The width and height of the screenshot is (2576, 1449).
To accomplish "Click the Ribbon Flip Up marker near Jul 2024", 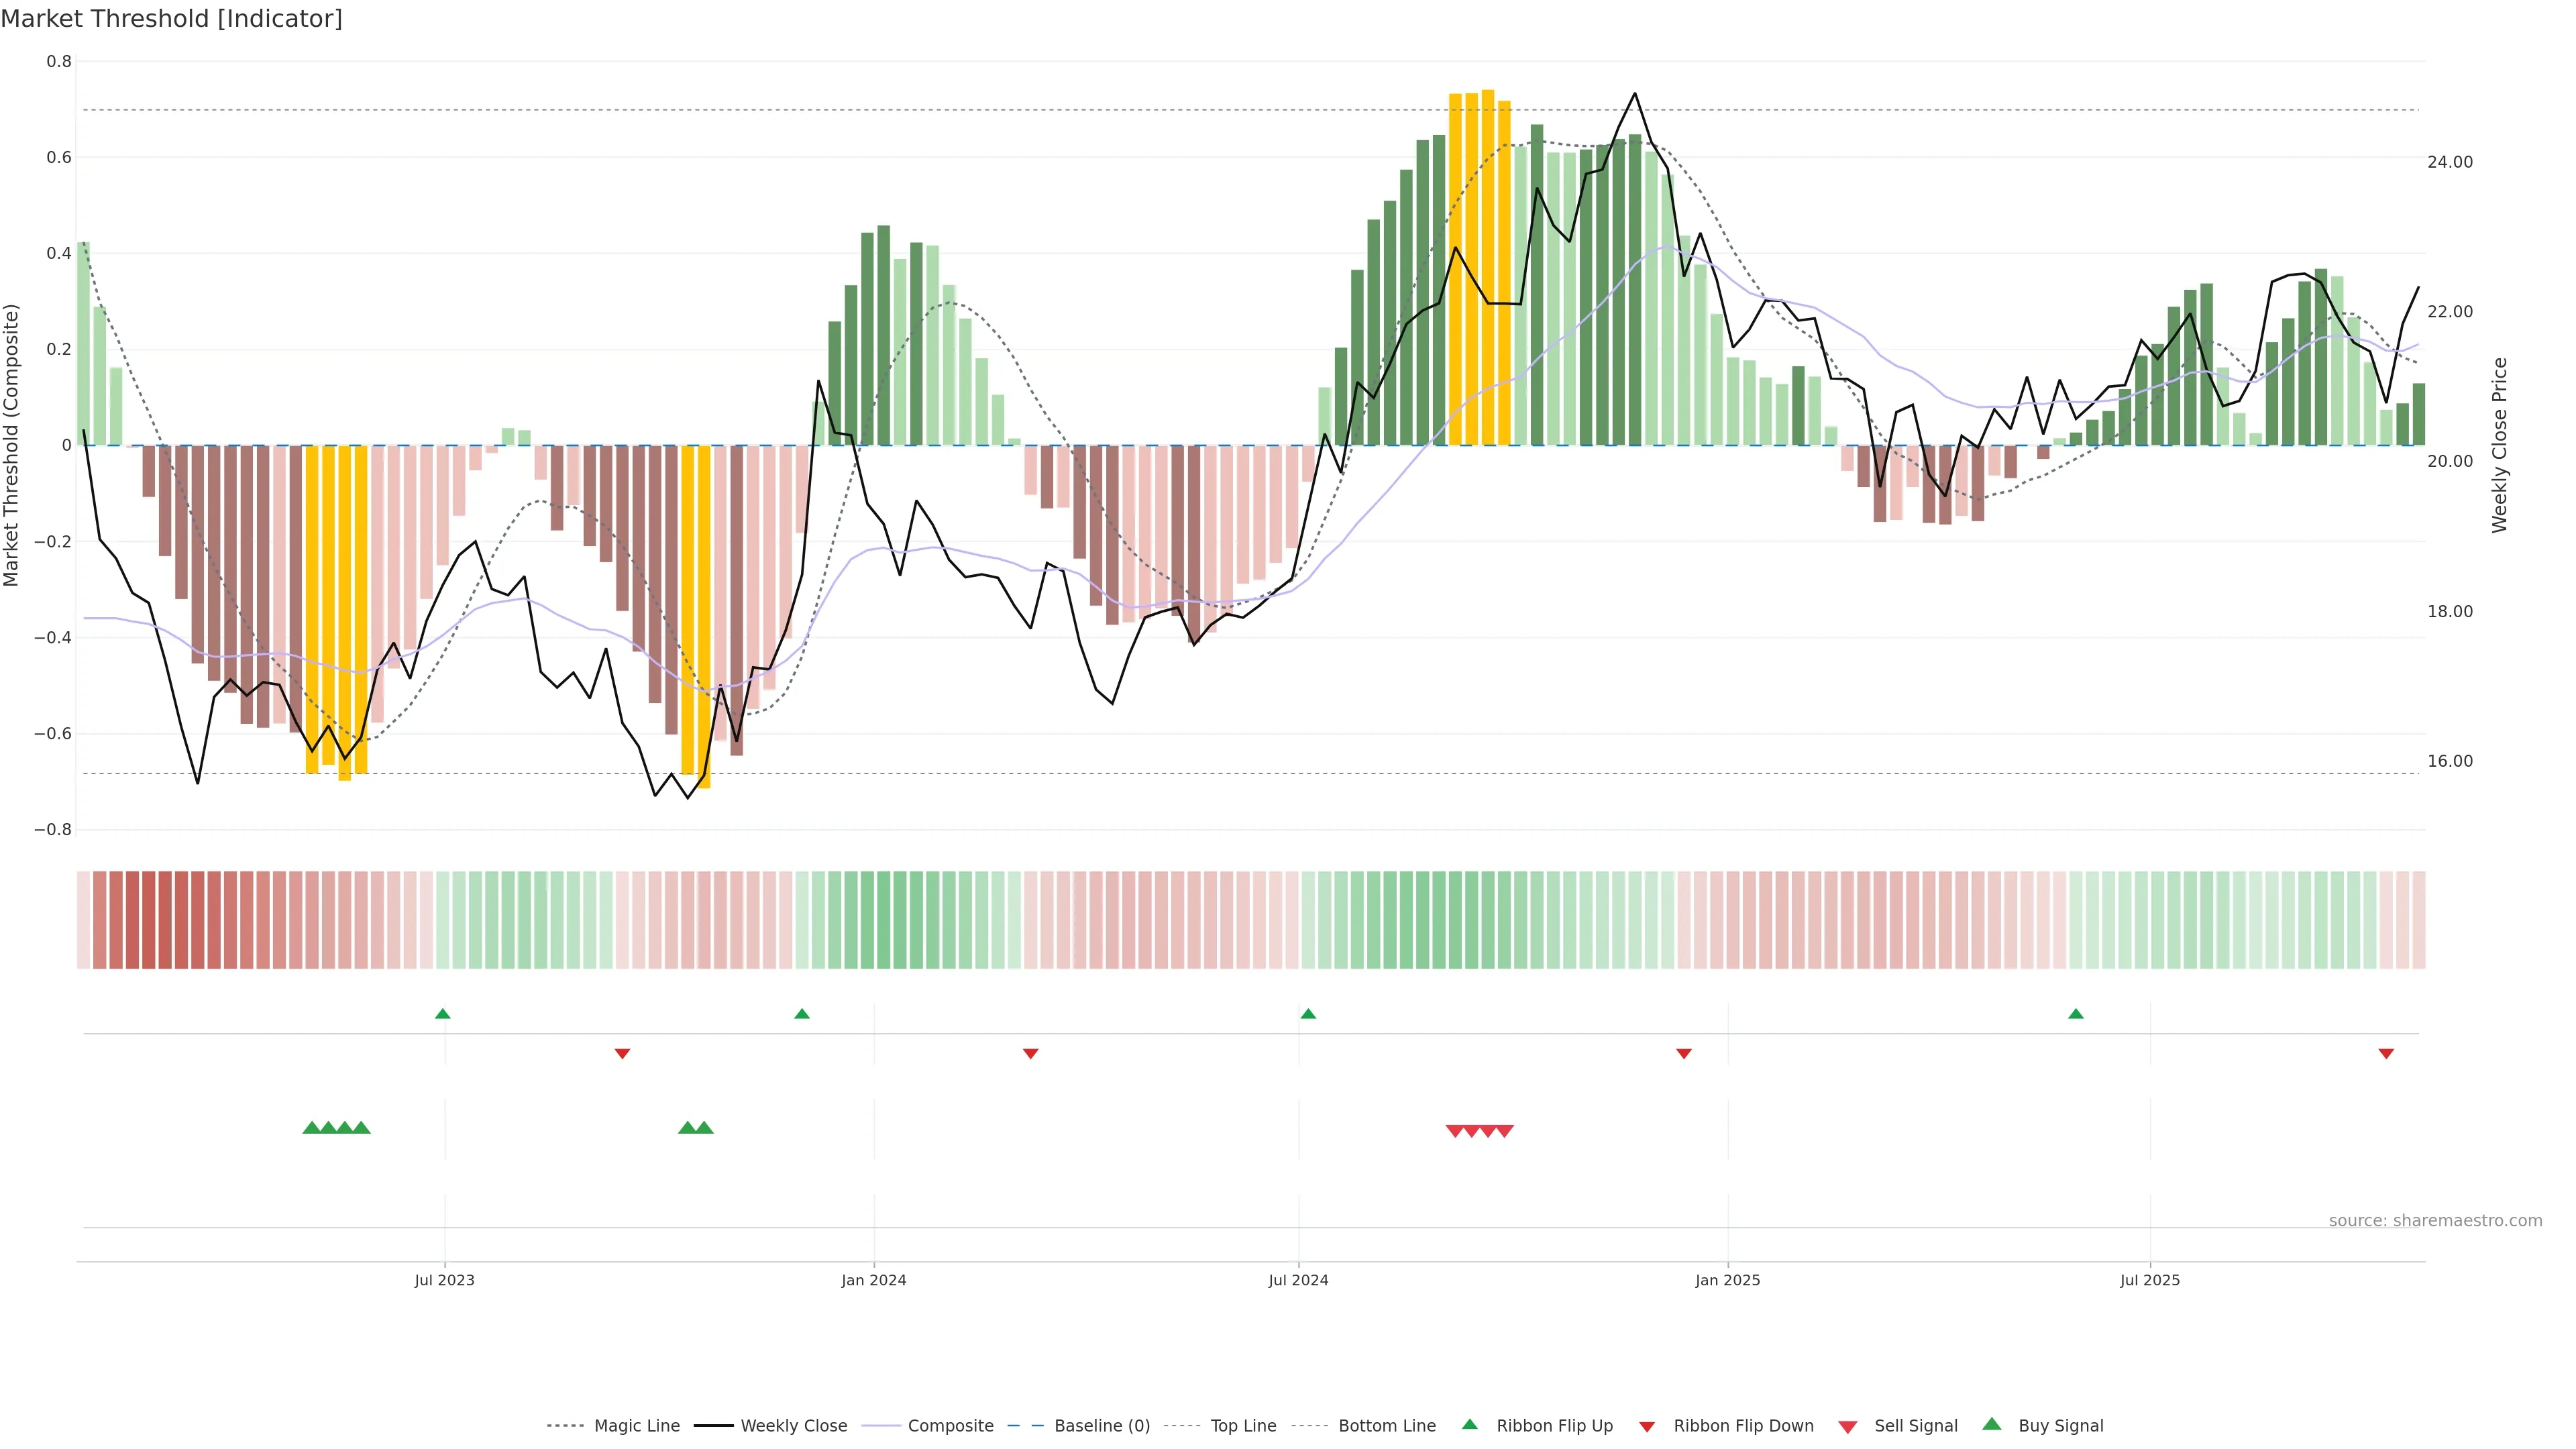I will (1308, 1014).
